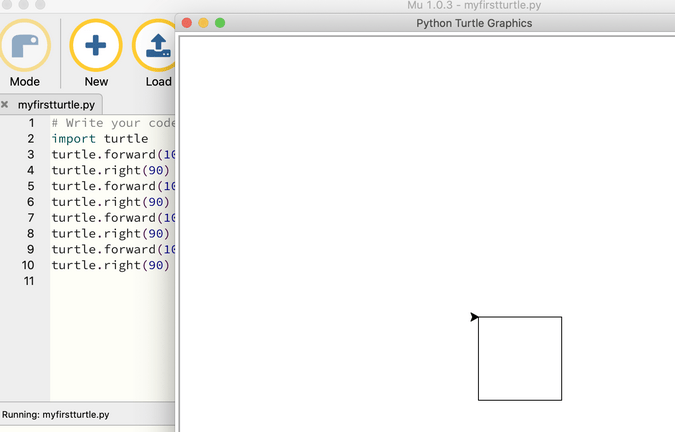Image resolution: width=675 pixels, height=432 pixels.
Task: Close the myfirstturtle.py tab with x
Action: click(x=5, y=104)
